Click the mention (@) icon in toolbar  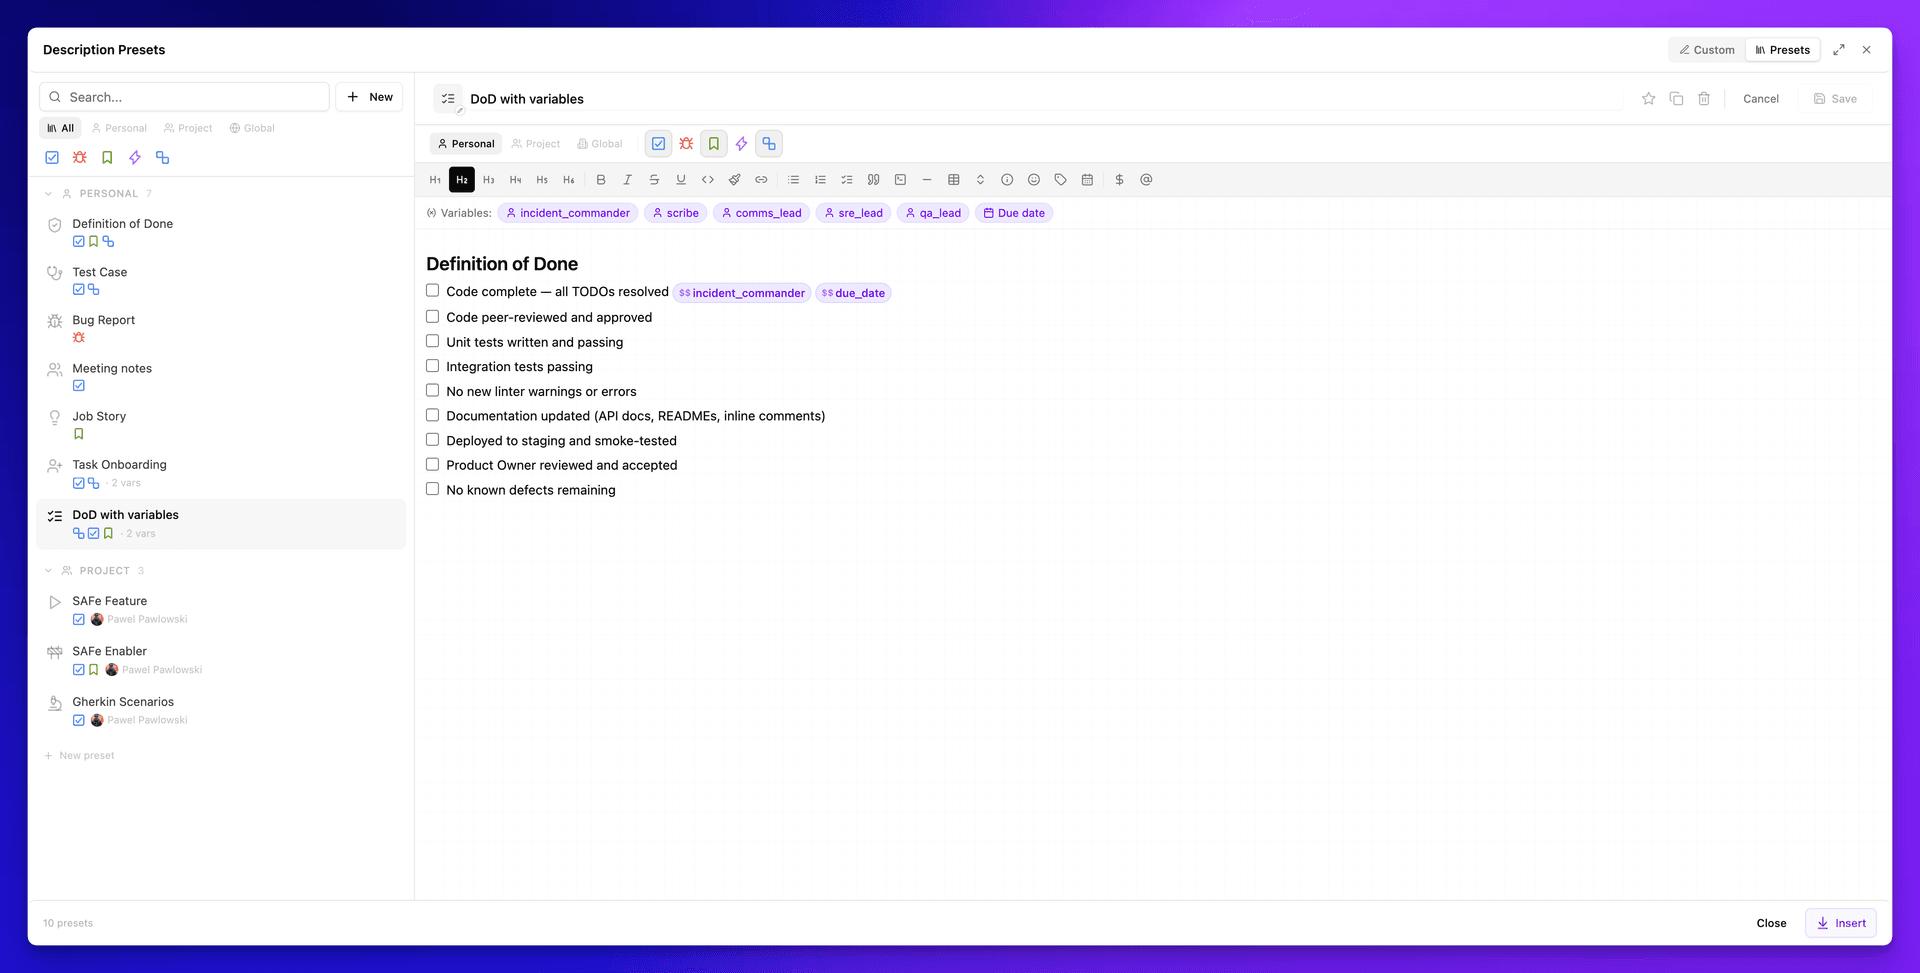point(1146,179)
